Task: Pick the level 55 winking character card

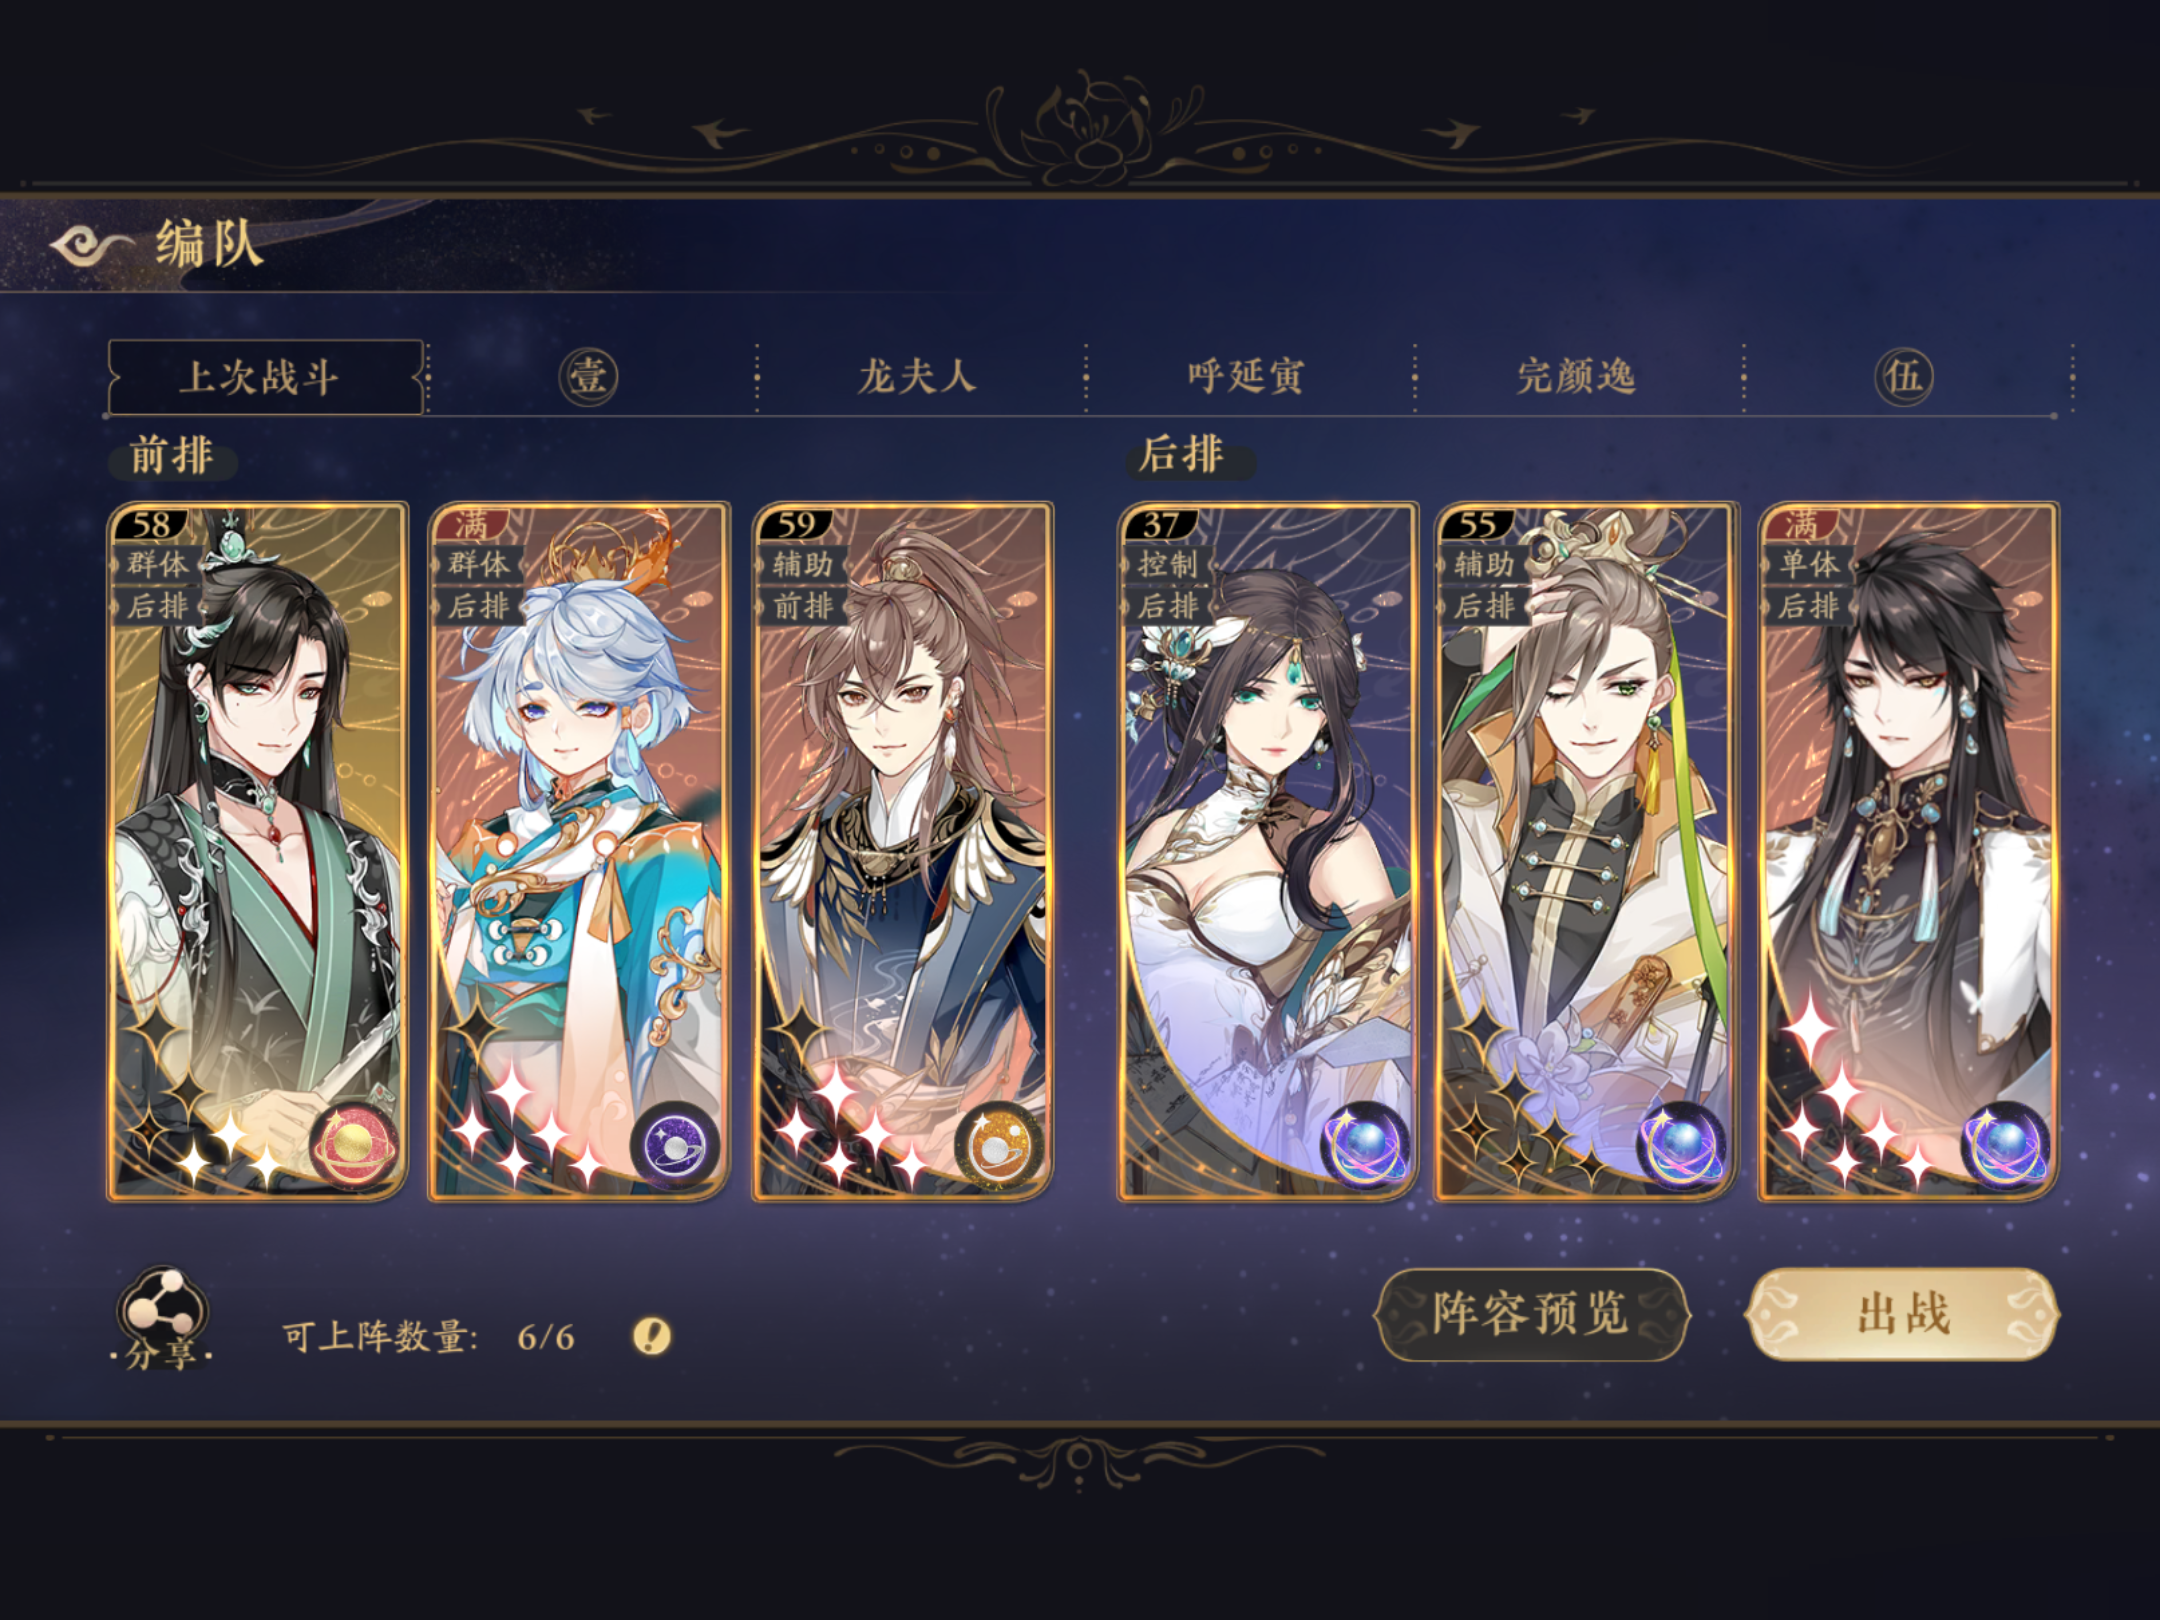Action: [x=1587, y=851]
